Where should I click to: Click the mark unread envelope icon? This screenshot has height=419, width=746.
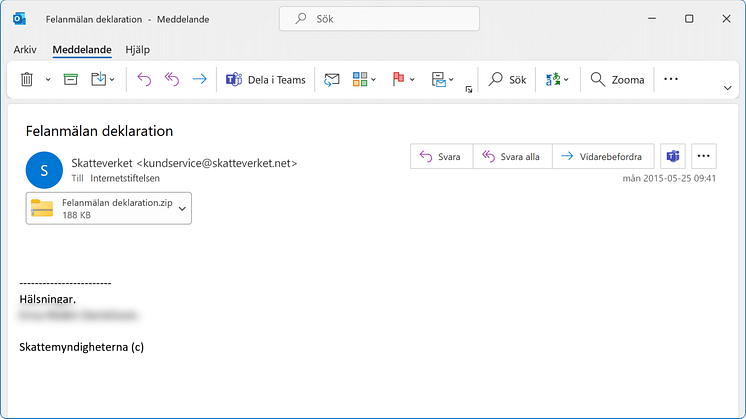(332, 80)
